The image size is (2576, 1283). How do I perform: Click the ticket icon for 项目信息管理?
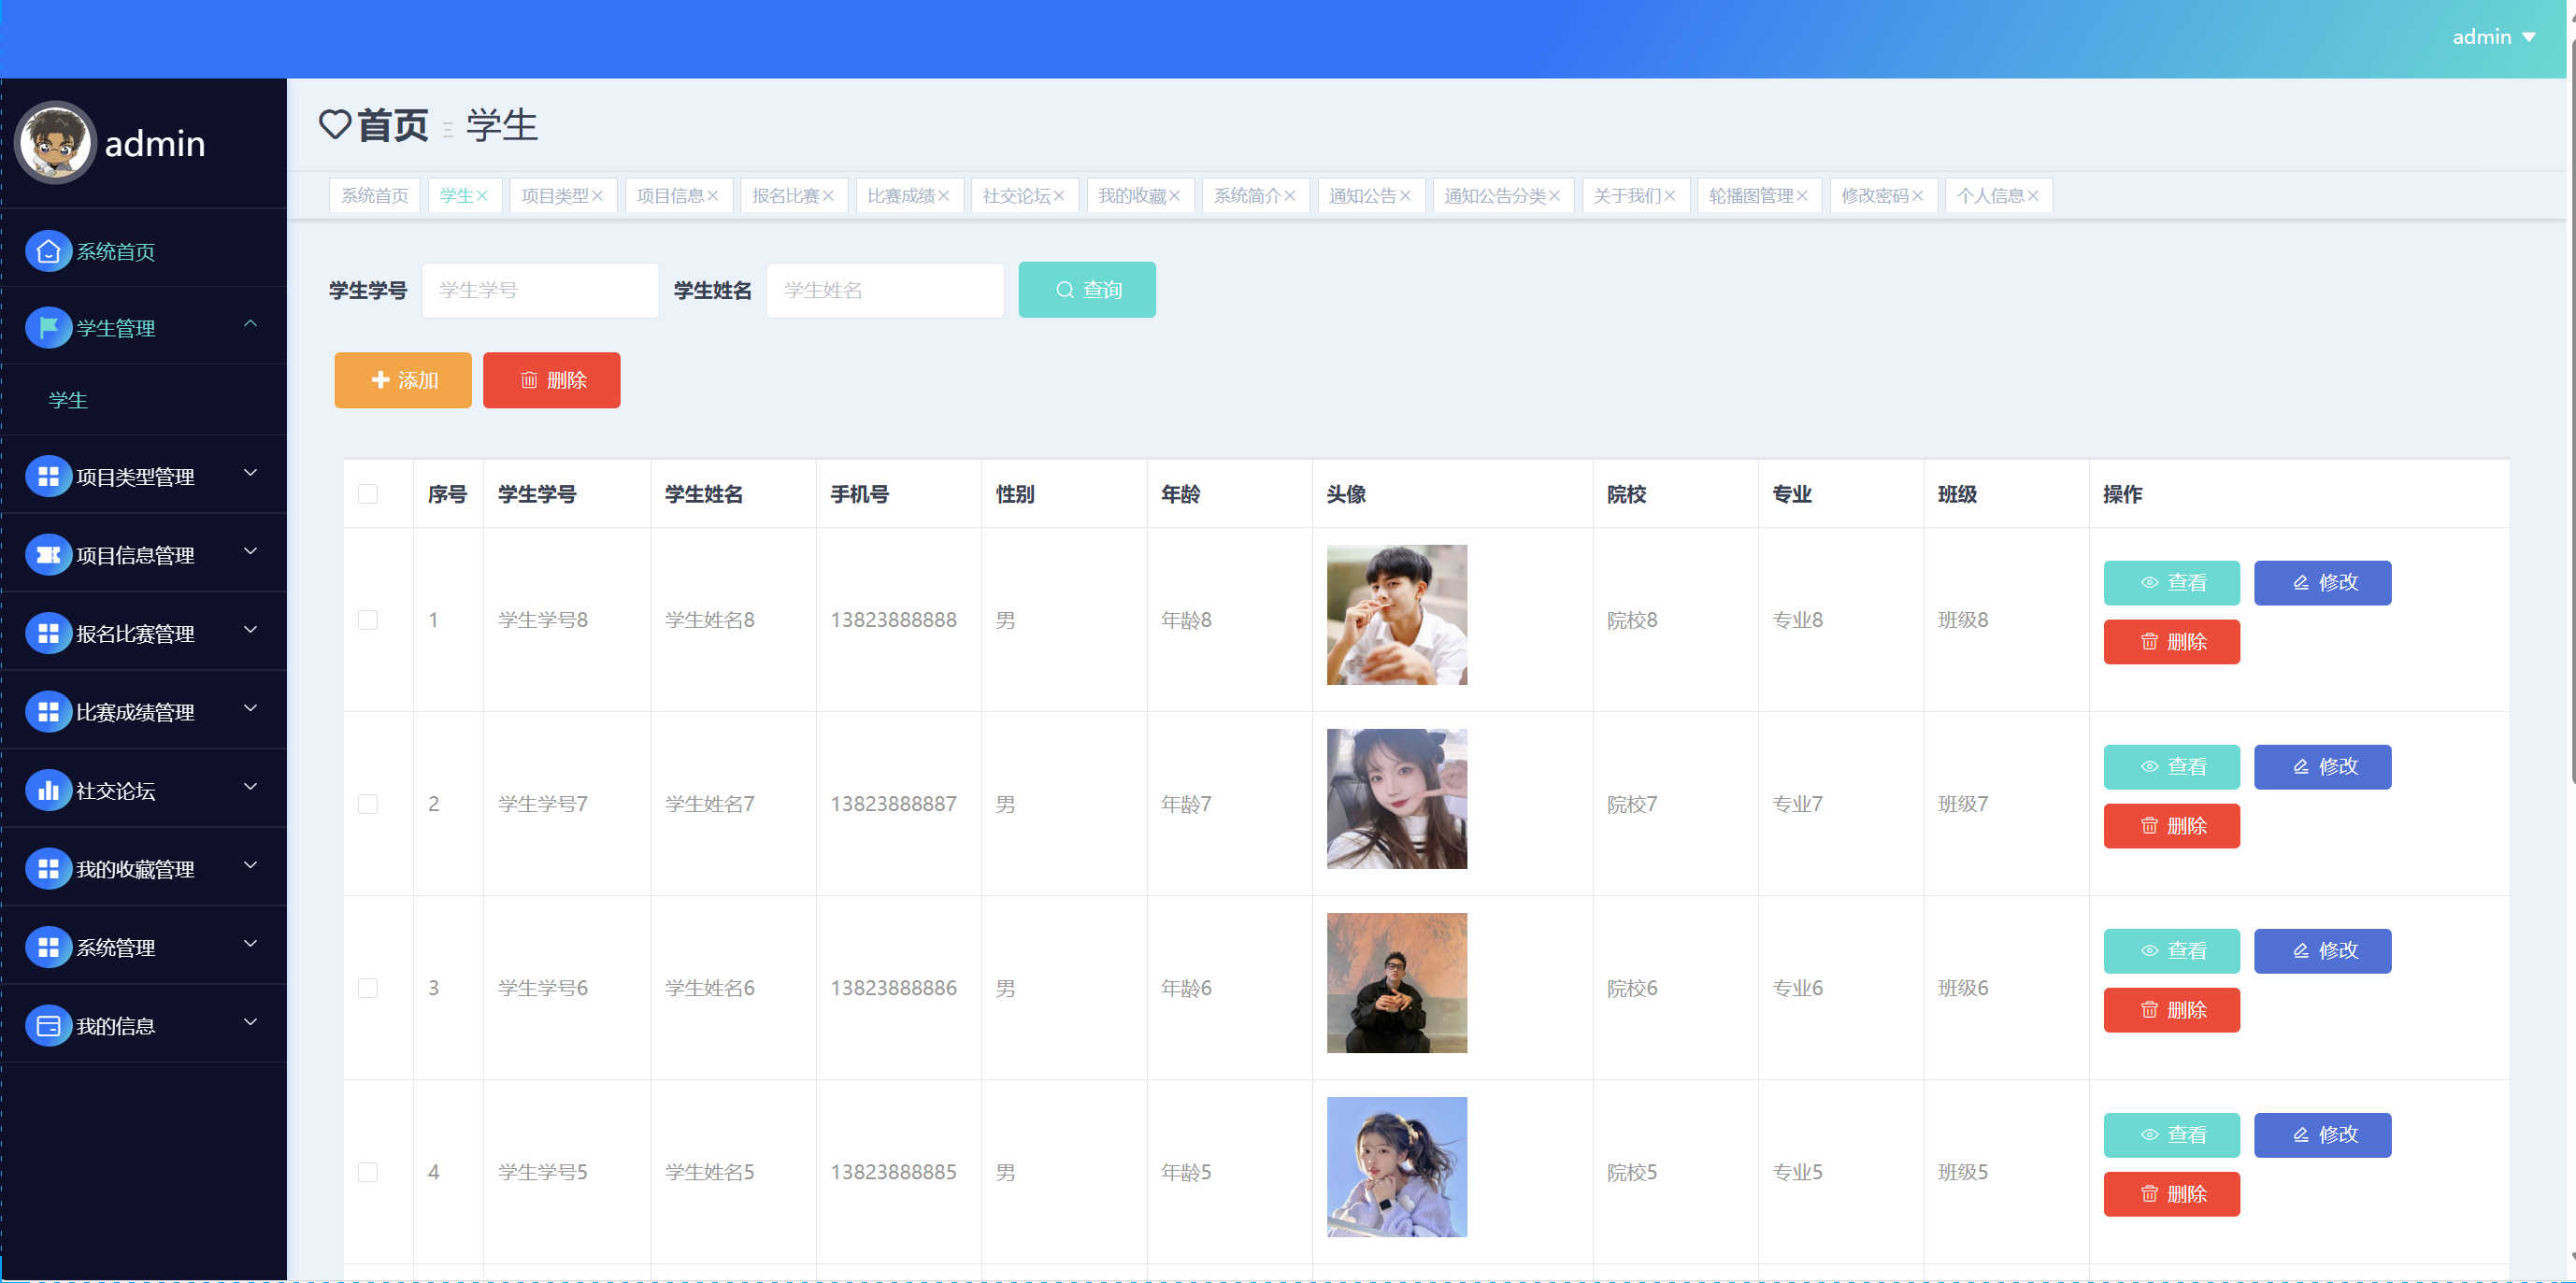click(x=48, y=555)
